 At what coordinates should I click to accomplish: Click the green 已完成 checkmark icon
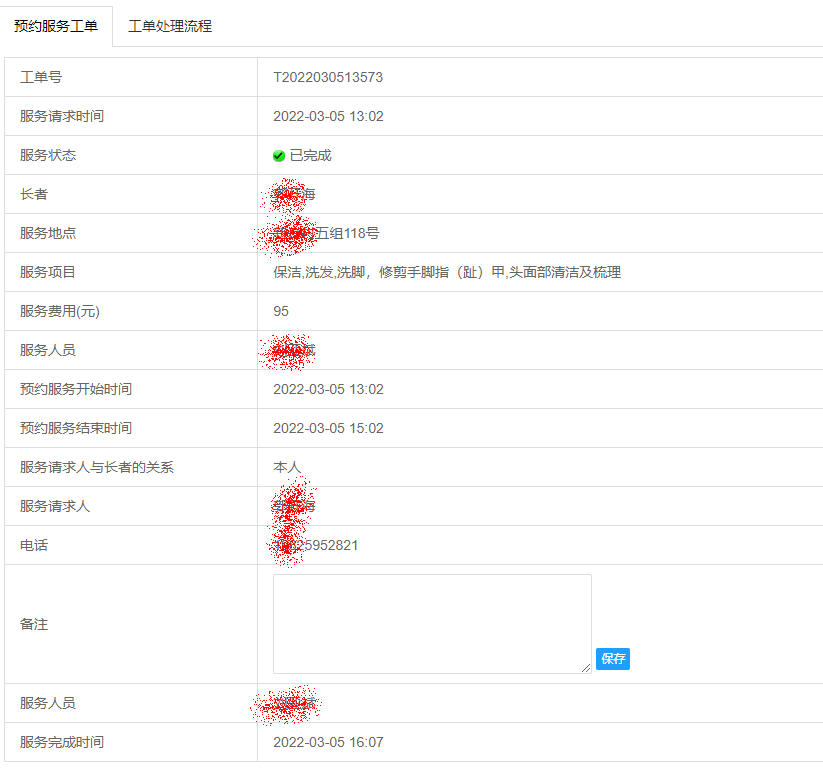[279, 156]
